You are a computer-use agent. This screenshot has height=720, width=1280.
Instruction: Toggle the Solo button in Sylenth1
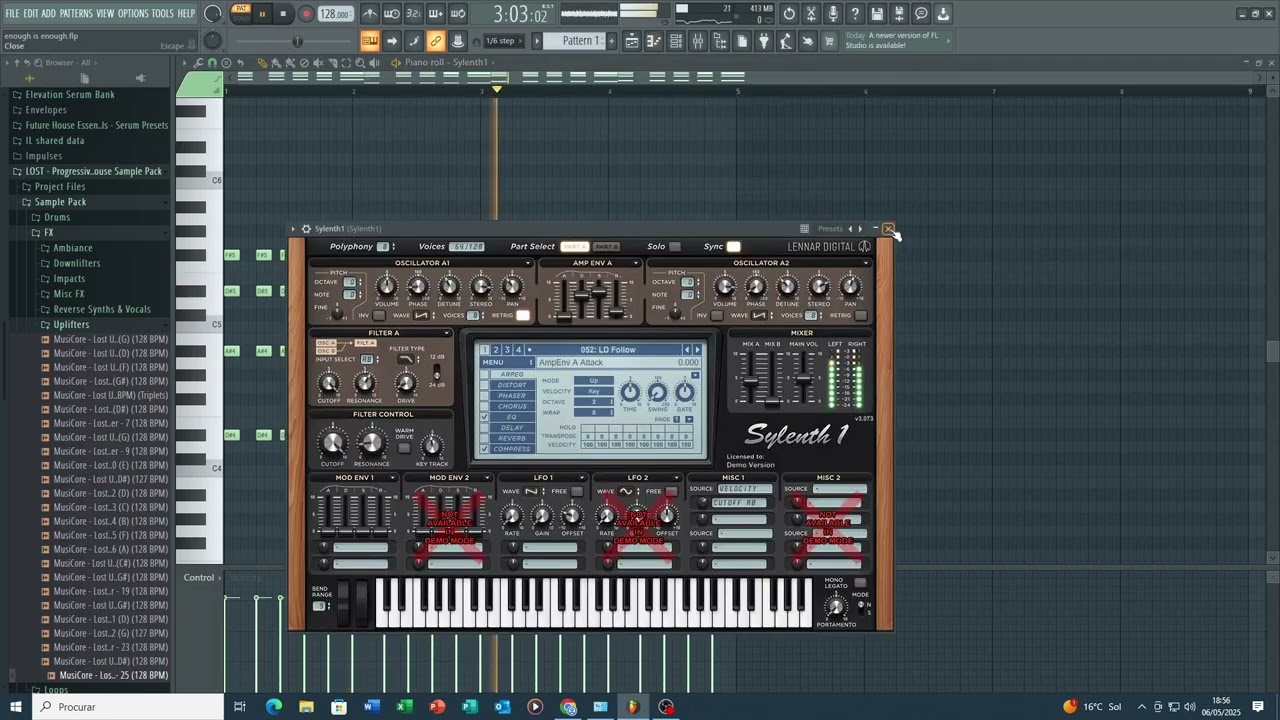coord(675,247)
